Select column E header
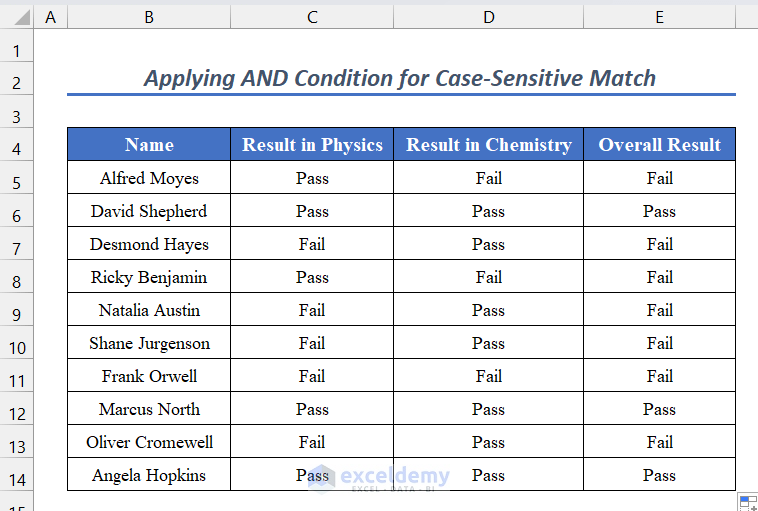The image size is (758, 511). (659, 18)
